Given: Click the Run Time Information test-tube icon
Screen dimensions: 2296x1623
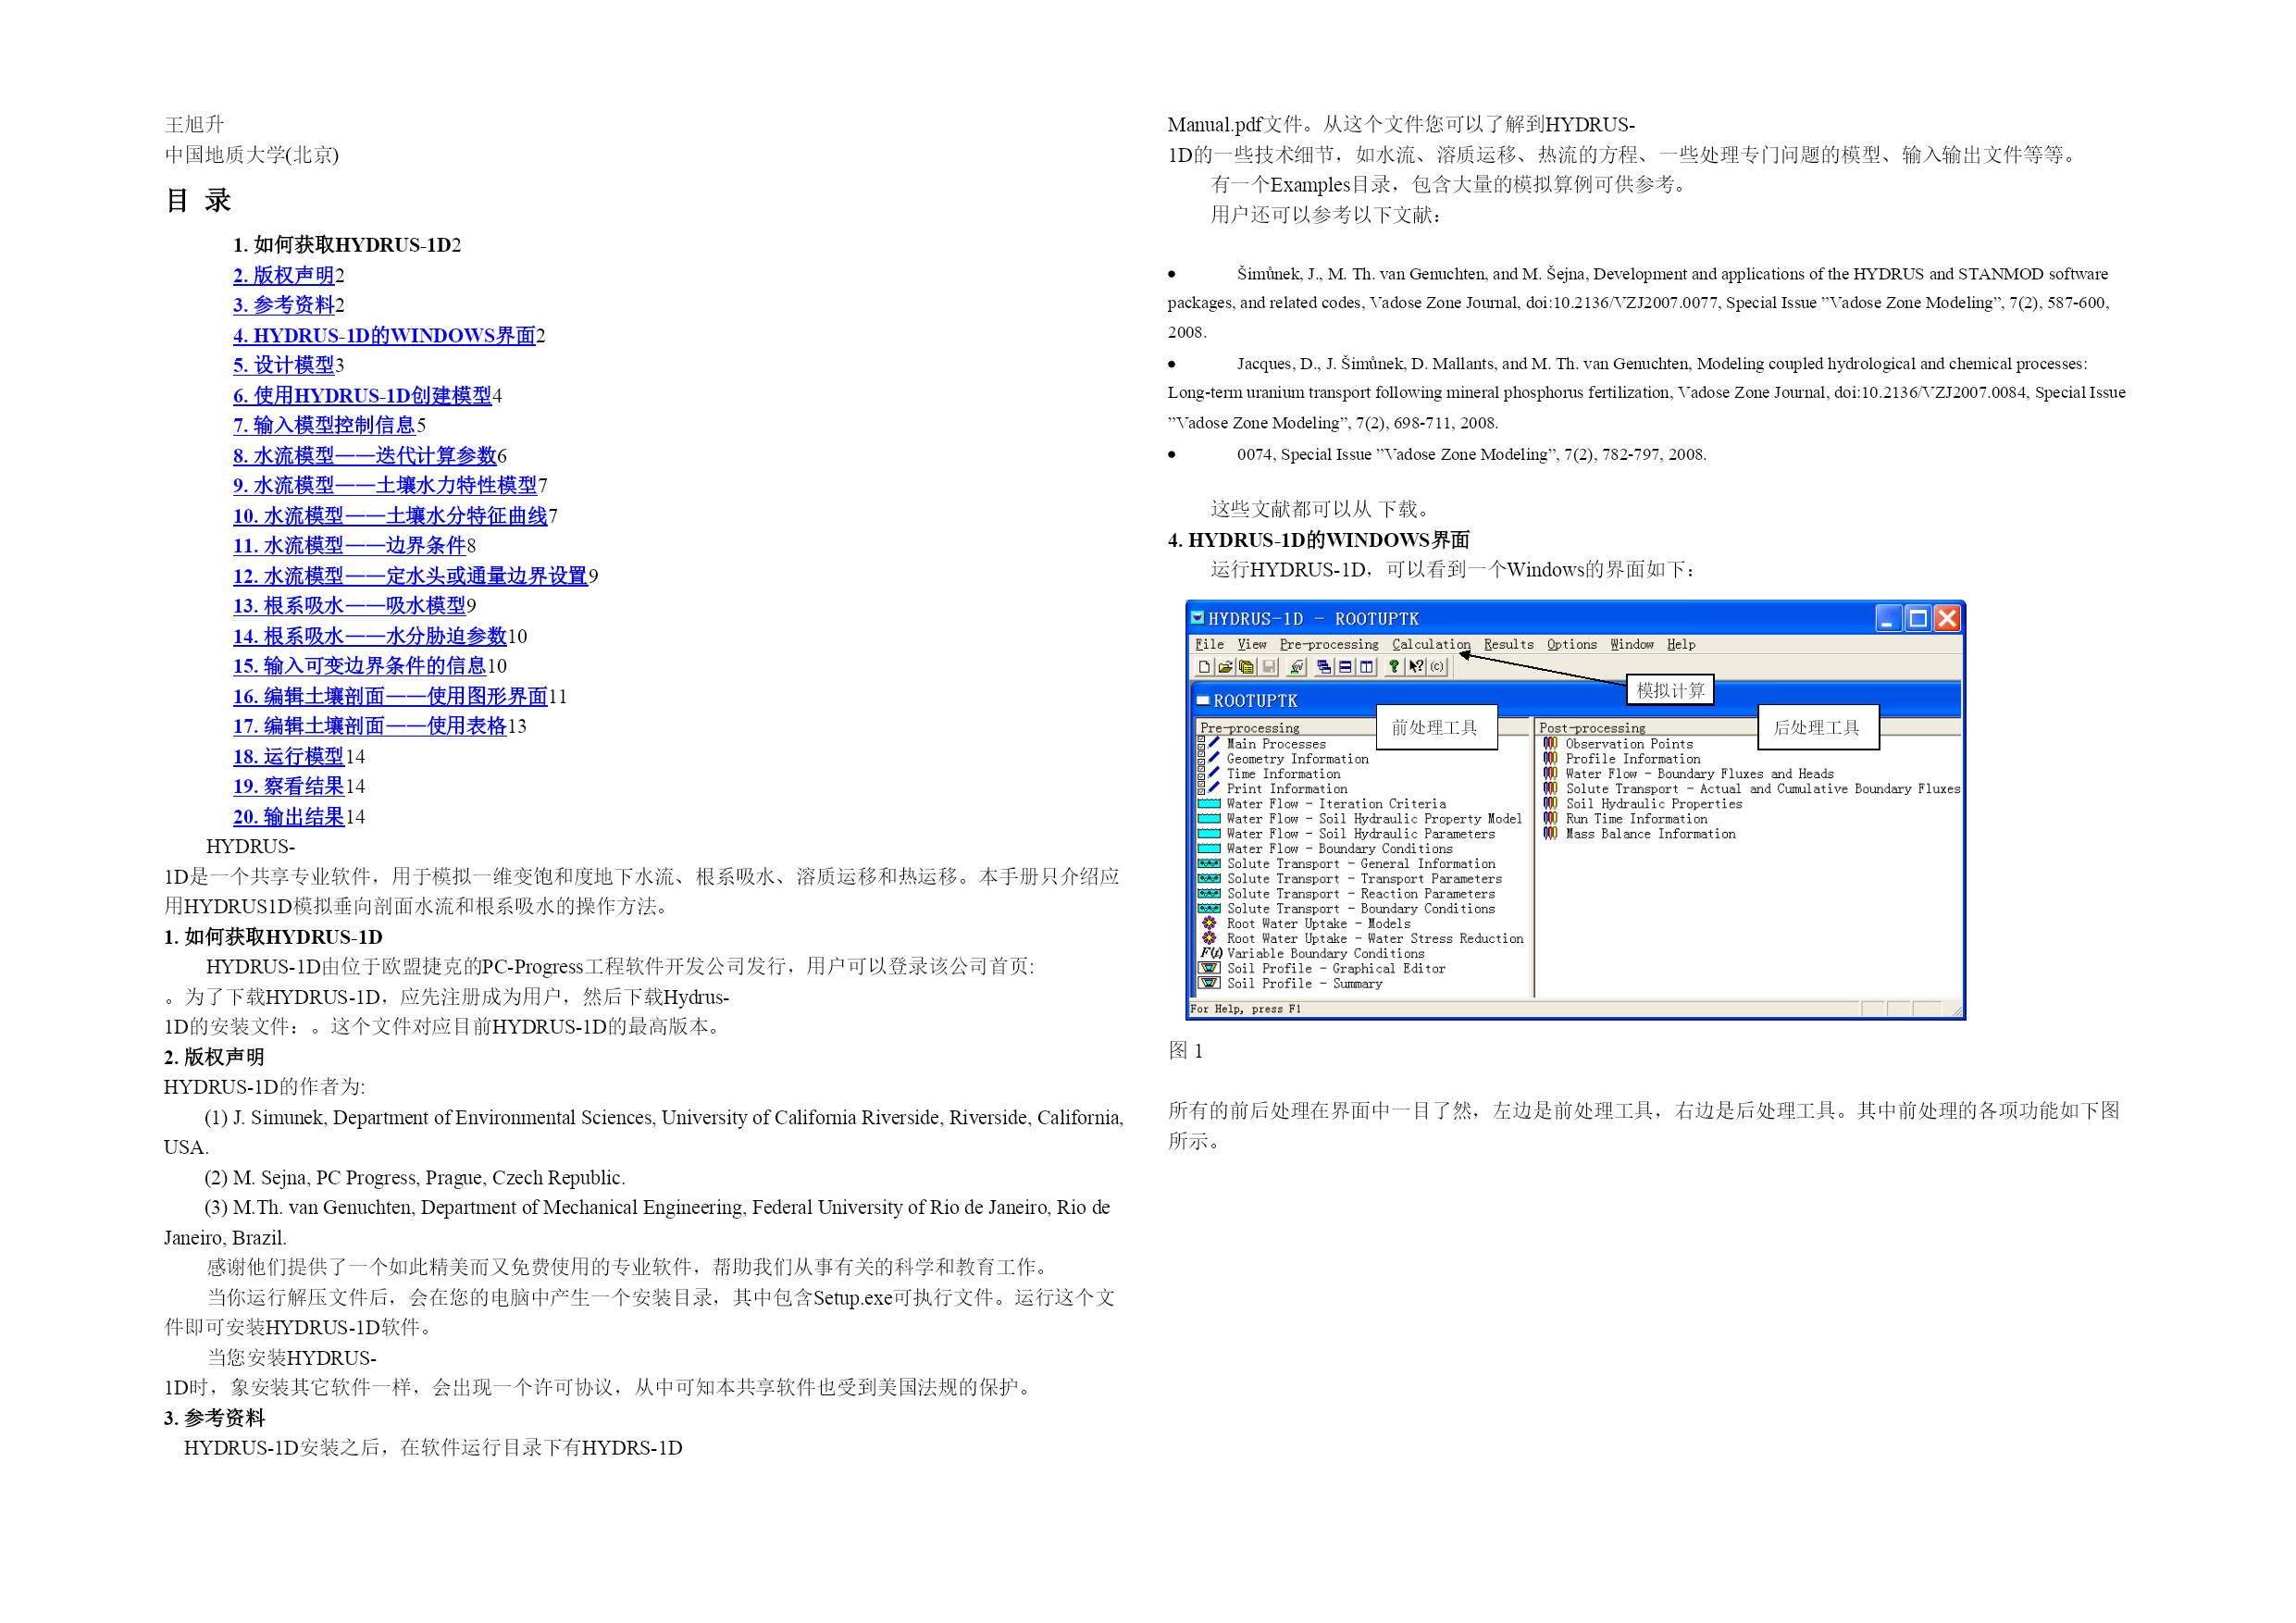Looking at the screenshot, I should click(x=1550, y=818).
